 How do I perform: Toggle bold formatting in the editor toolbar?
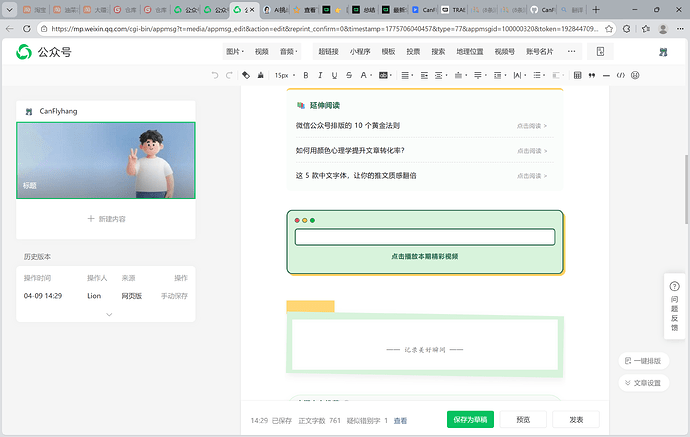click(306, 75)
